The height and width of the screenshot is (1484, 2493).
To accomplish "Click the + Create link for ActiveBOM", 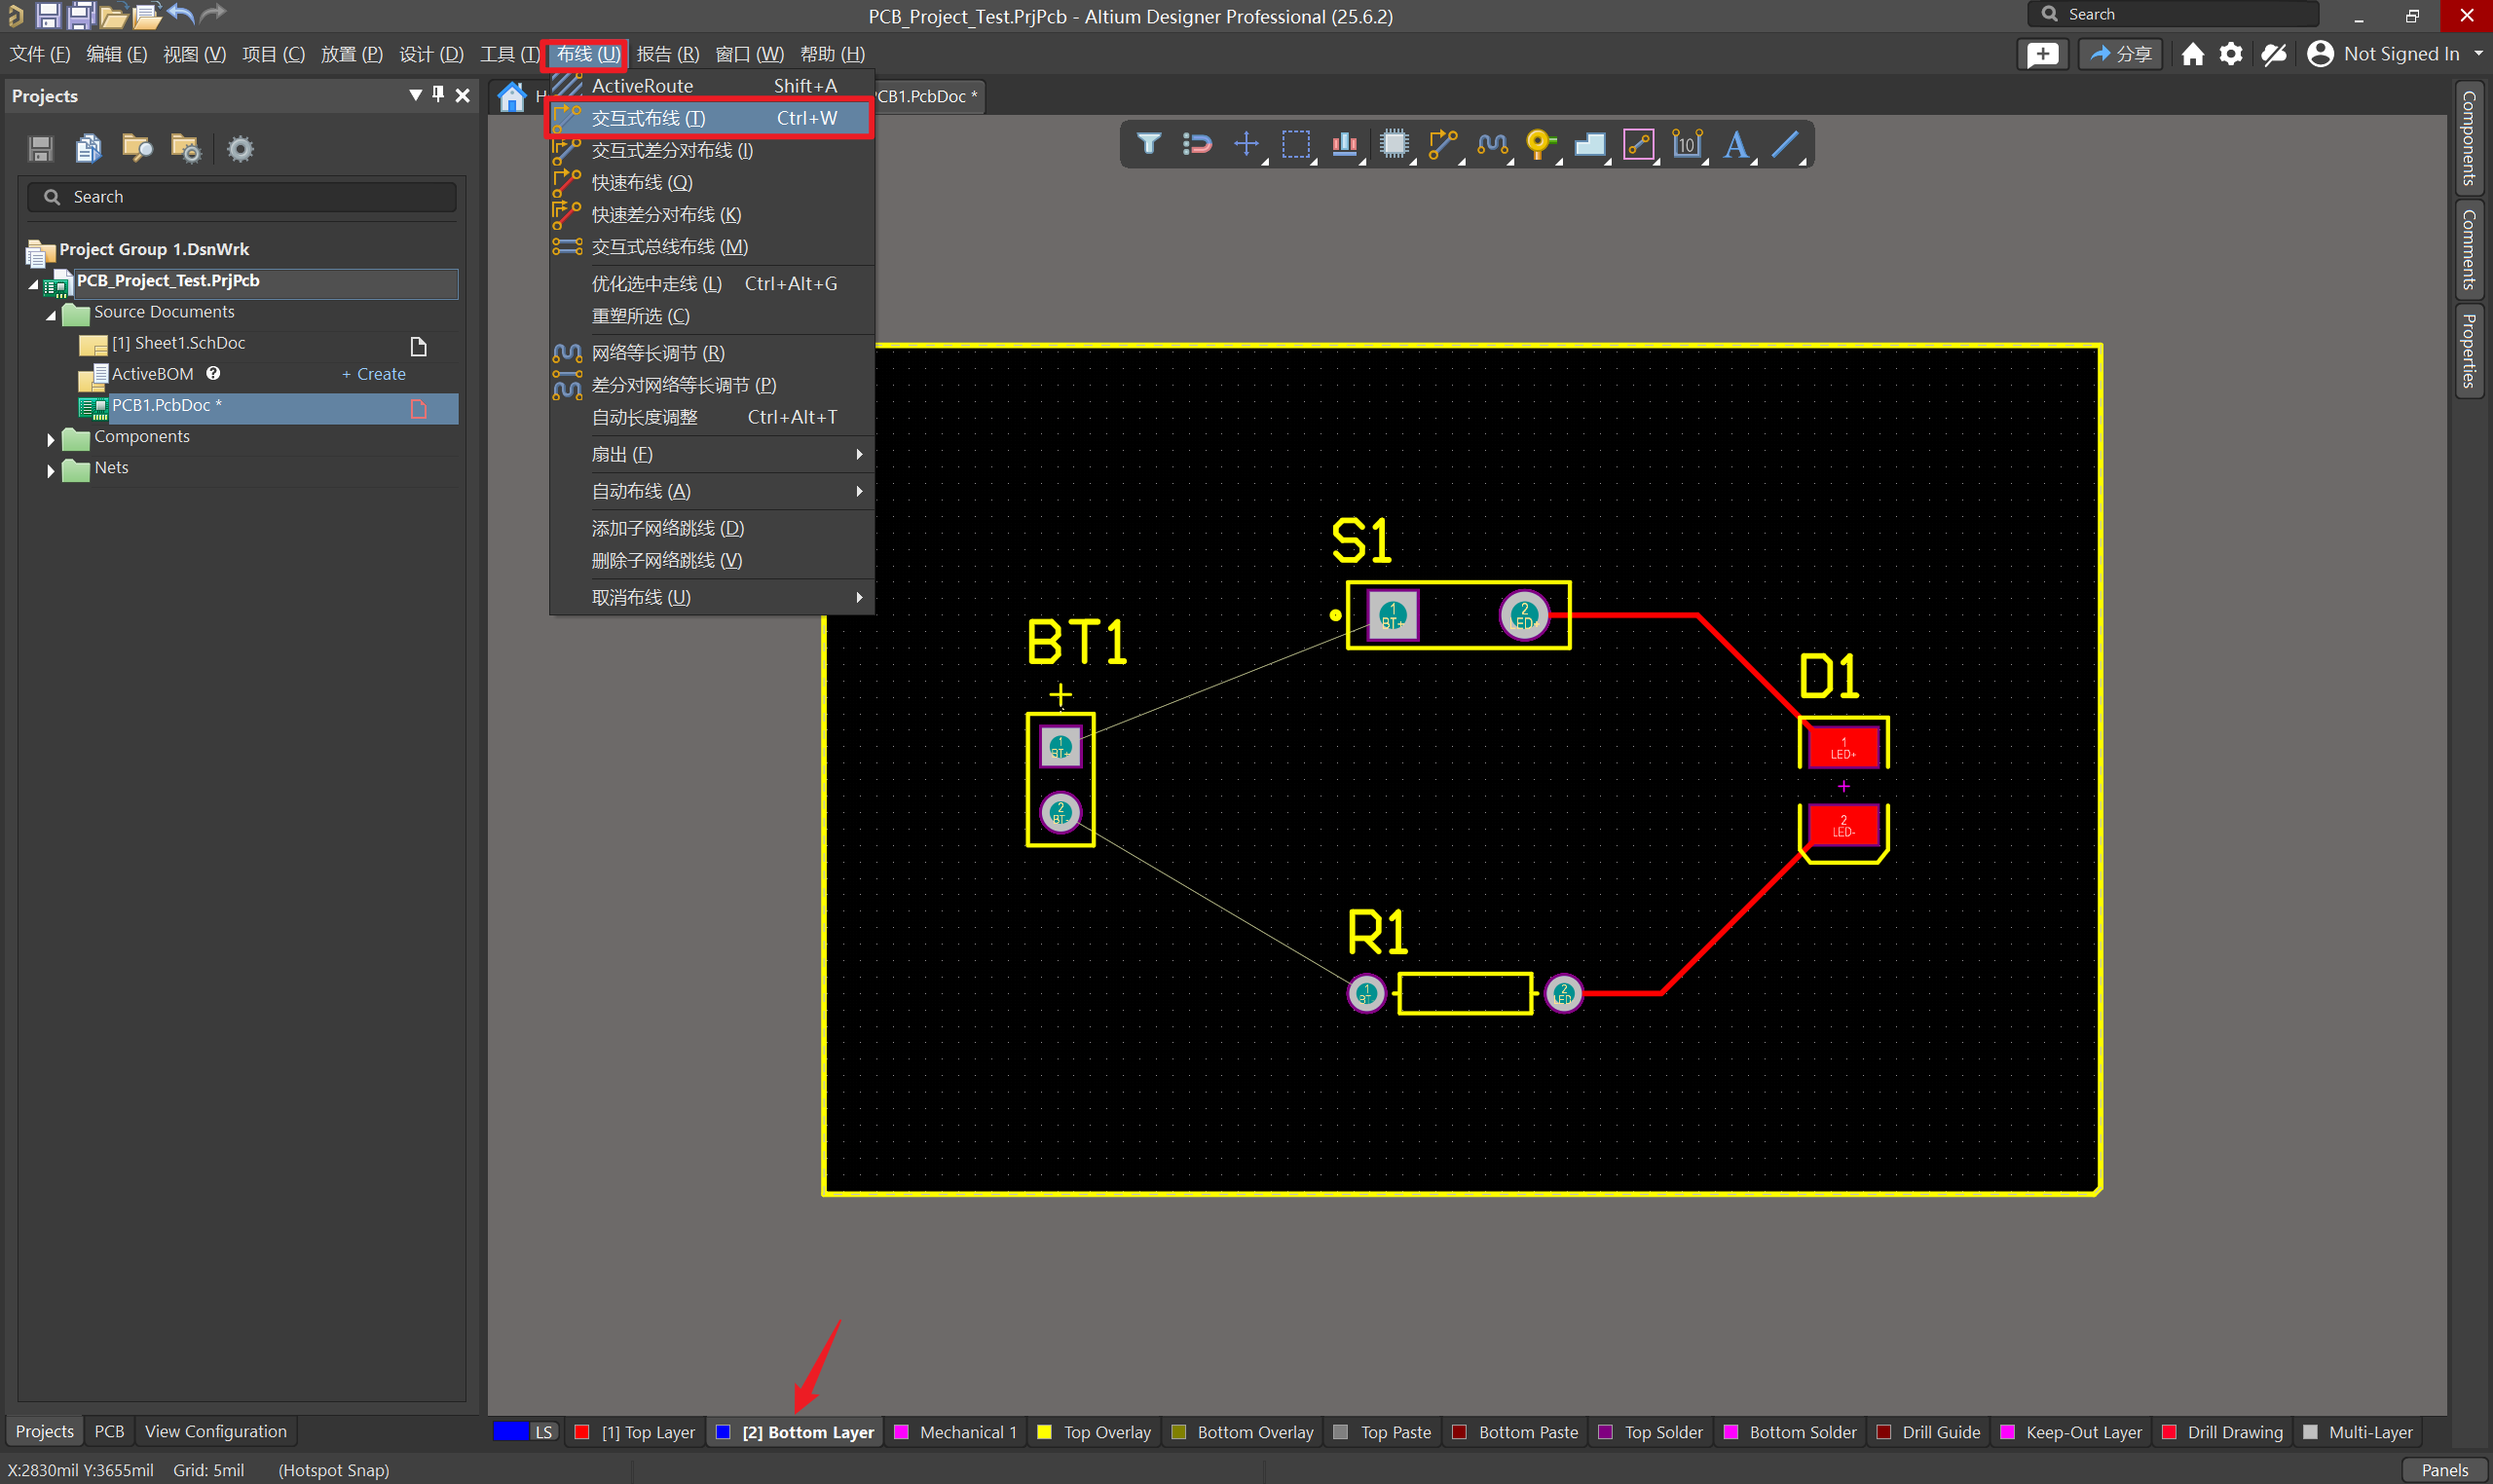I will coord(374,374).
